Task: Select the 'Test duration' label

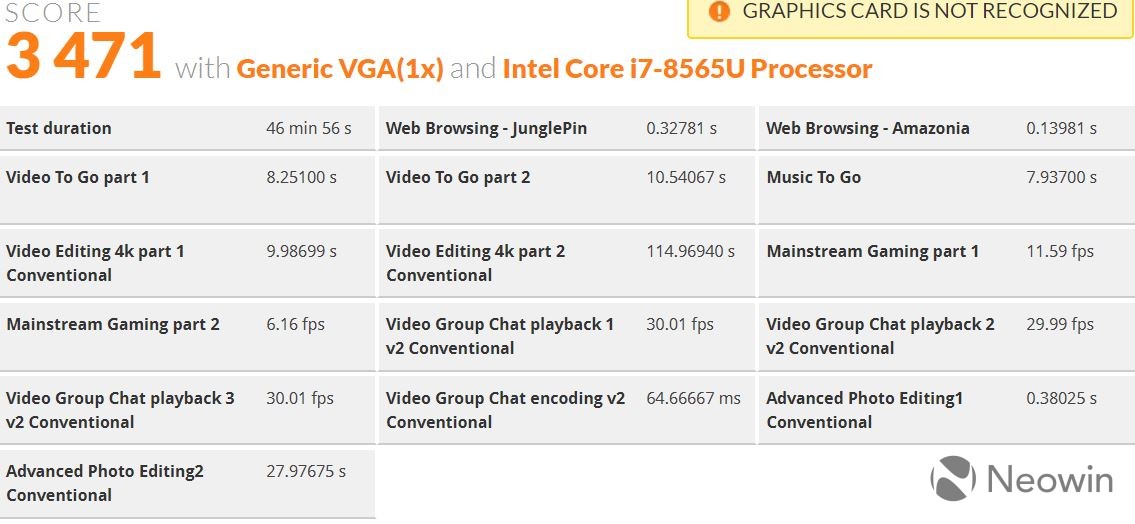Action: point(59,129)
